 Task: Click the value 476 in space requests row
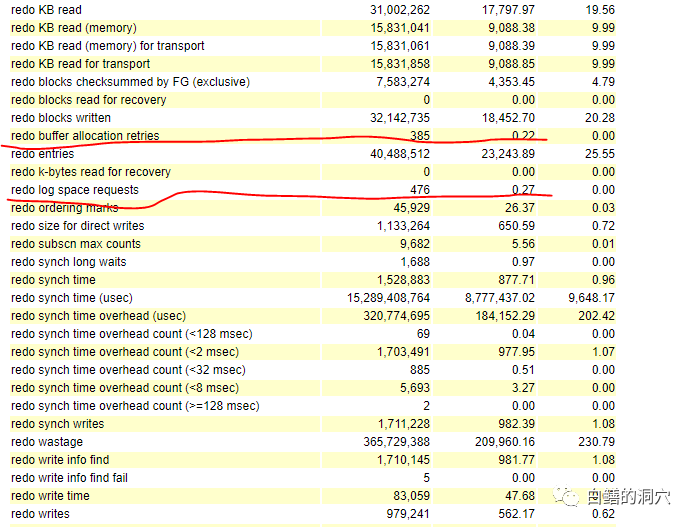[x=419, y=190]
